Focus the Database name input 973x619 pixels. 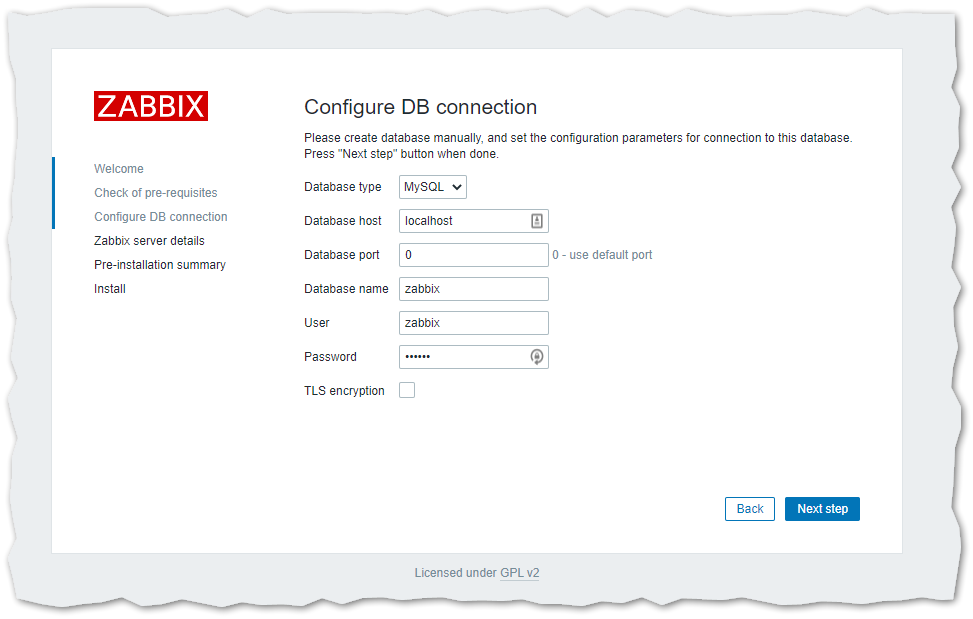473,289
